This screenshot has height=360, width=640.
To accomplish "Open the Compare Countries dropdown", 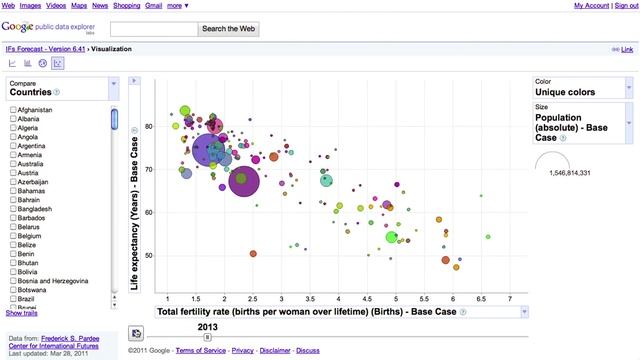I will tap(114, 89).
